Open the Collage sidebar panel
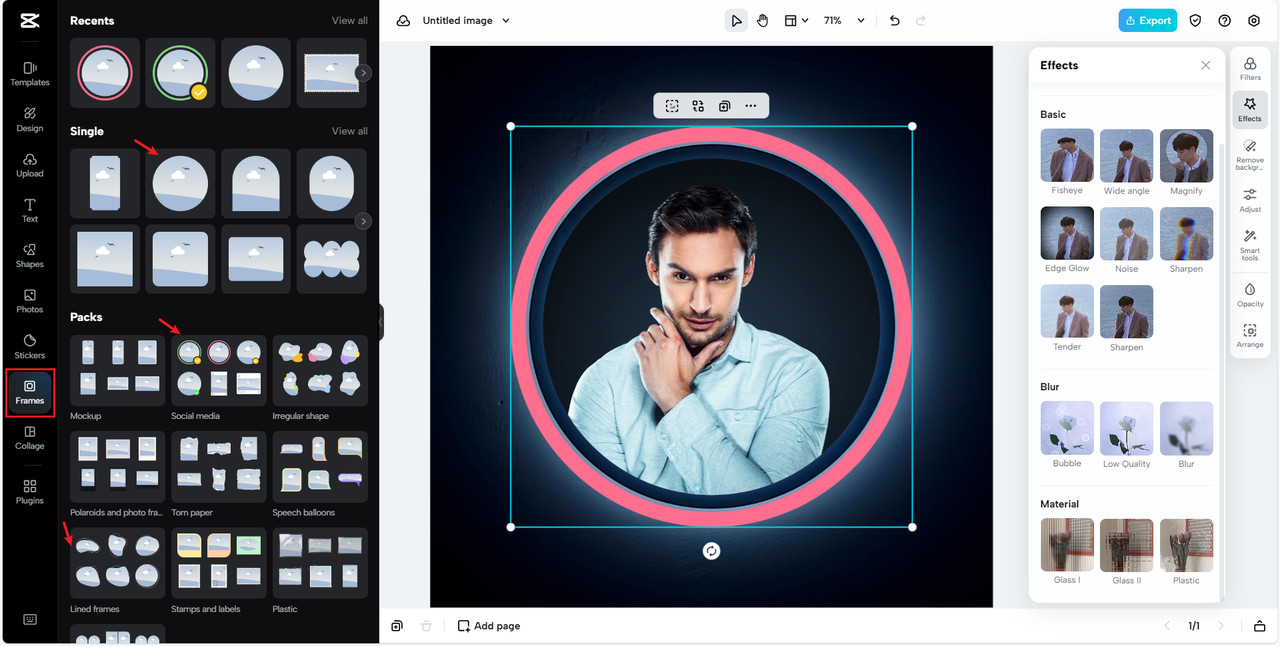 [x=30, y=438]
